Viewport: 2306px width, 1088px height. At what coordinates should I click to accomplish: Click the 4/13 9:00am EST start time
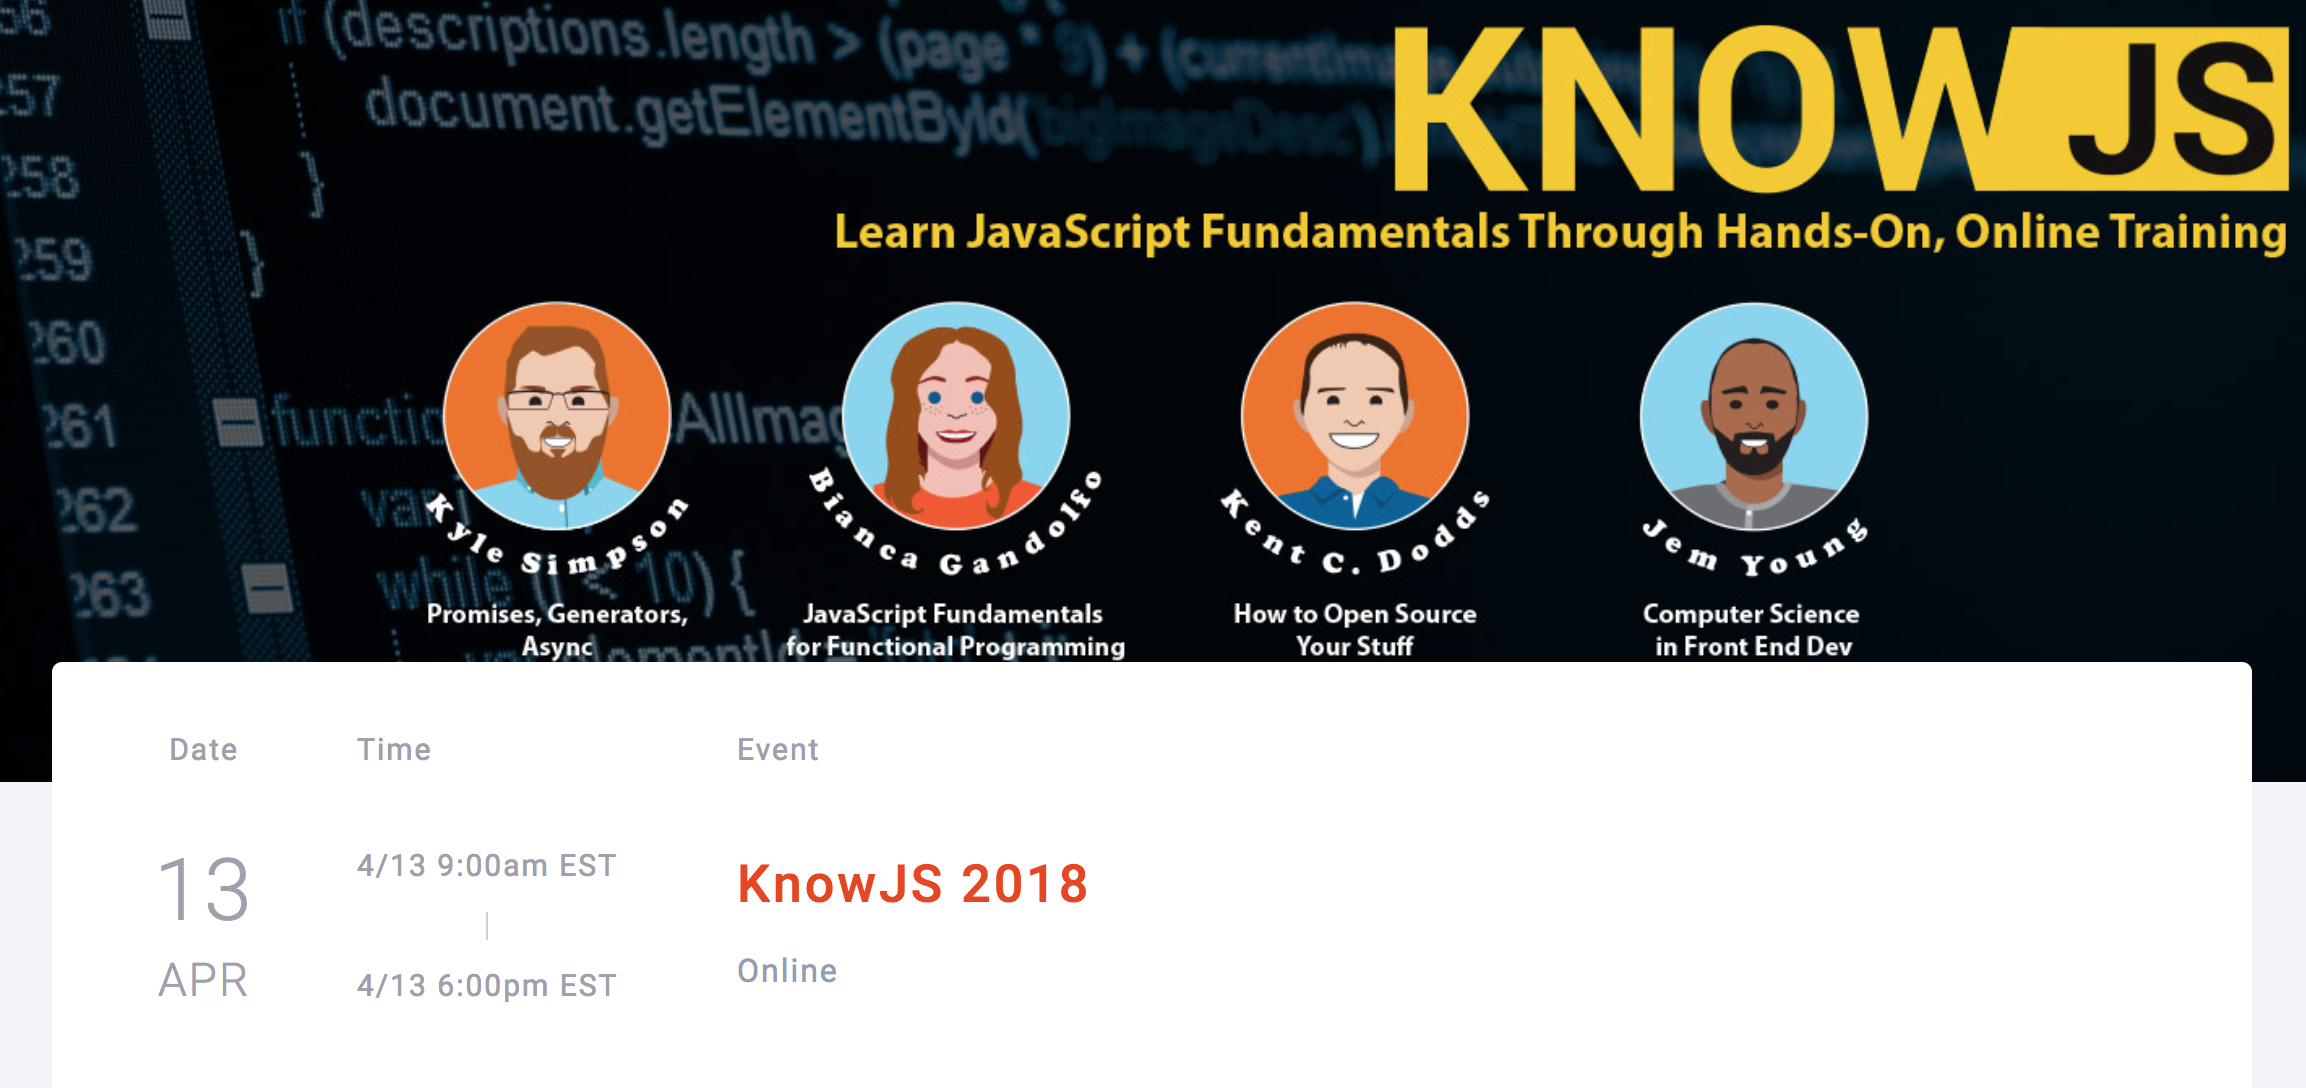[486, 865]
